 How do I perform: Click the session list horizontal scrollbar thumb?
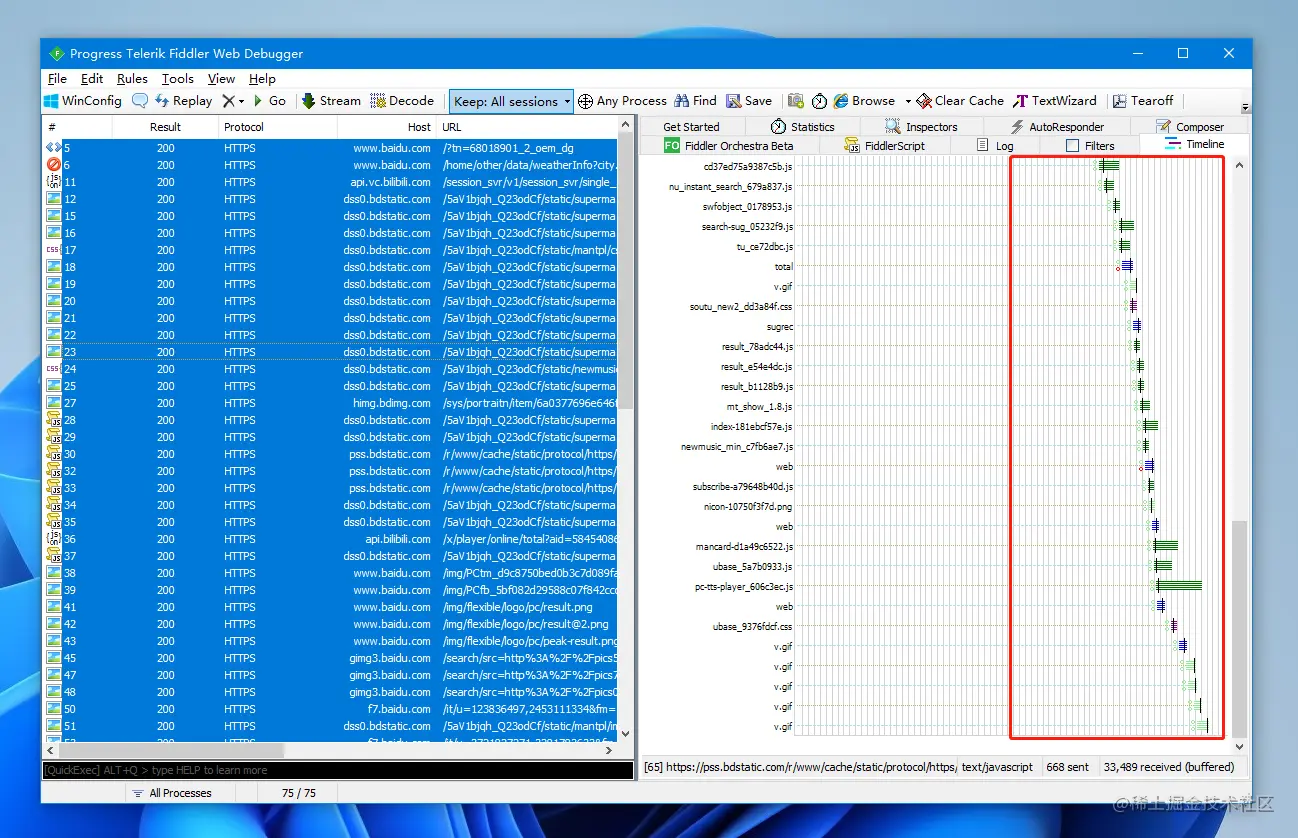[170, 749]
